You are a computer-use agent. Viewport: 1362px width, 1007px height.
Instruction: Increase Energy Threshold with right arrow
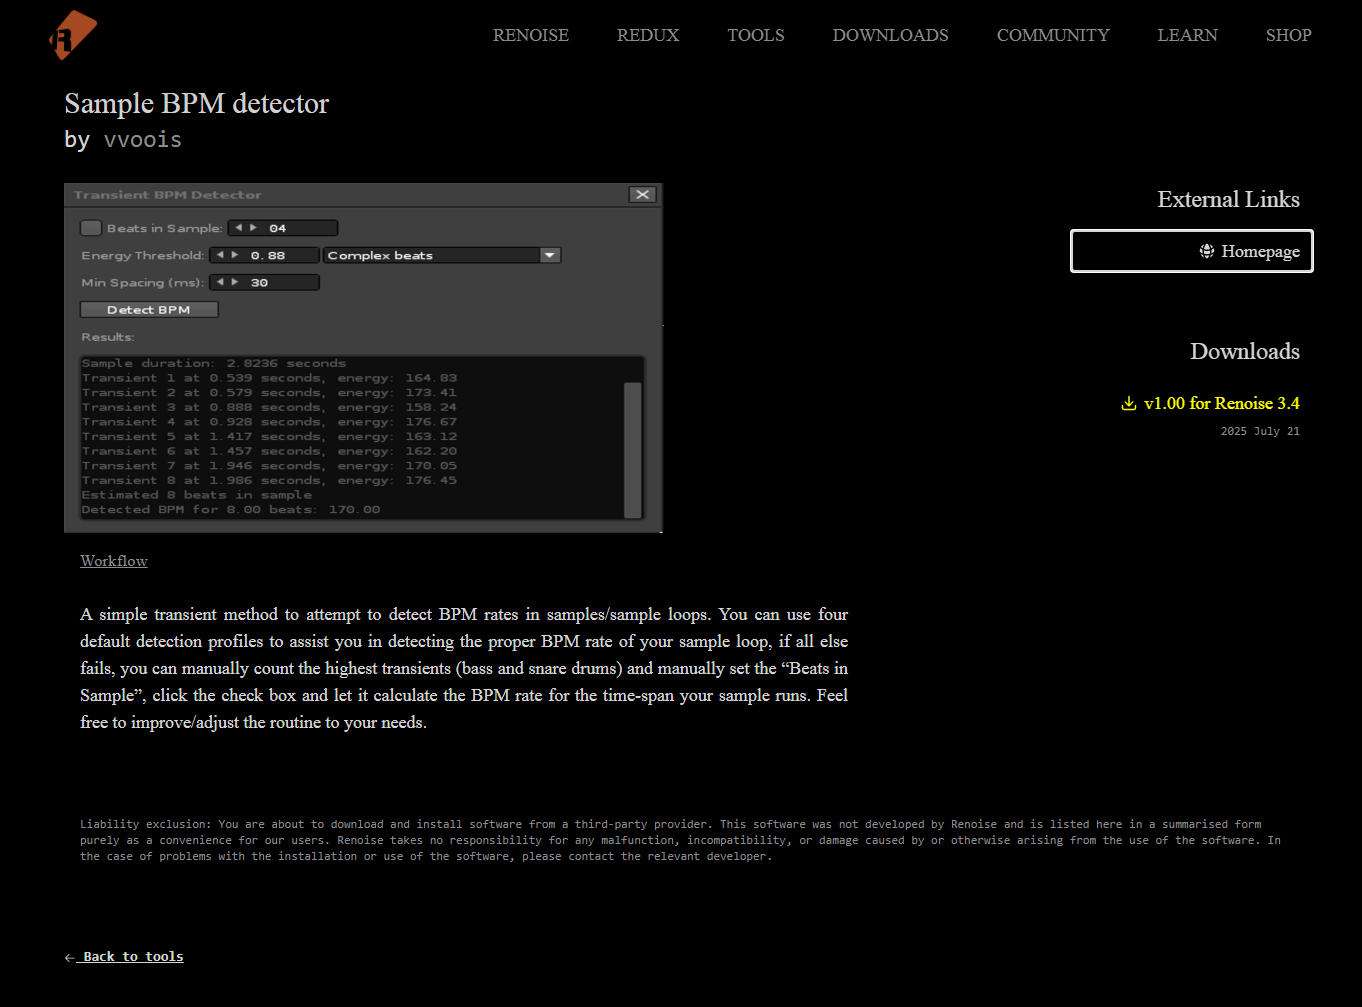[x=235, y=255]
